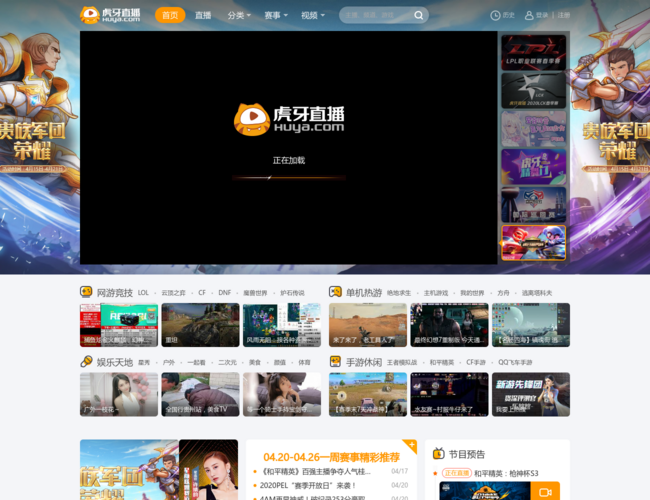
Task: Open the 和平精英：枪神杯S3 schedule entry
Action: click(x=506, y=473)
